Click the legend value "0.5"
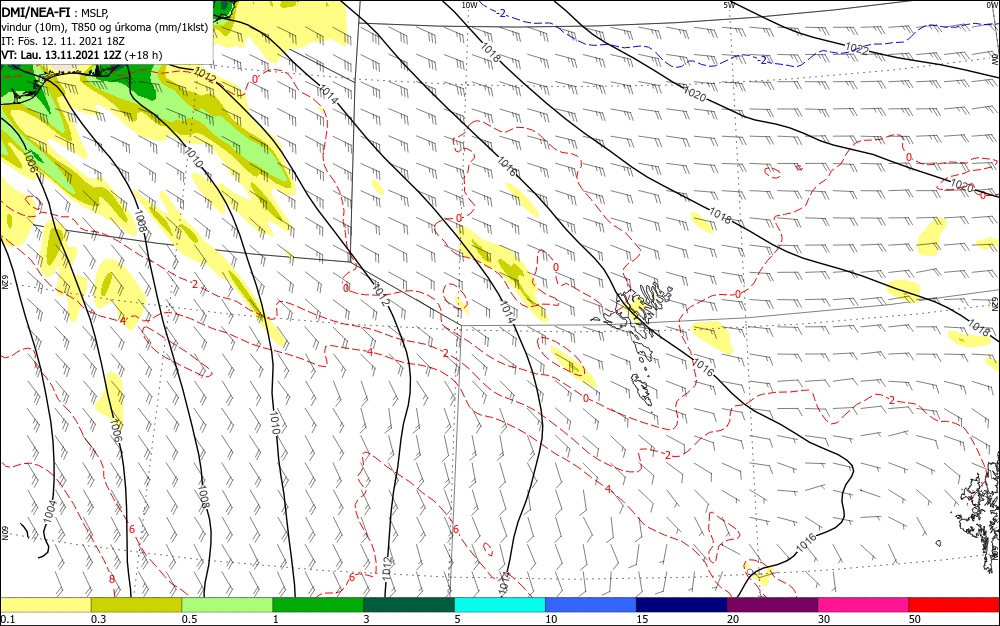The image size is (1000, 626). point(189,619)
